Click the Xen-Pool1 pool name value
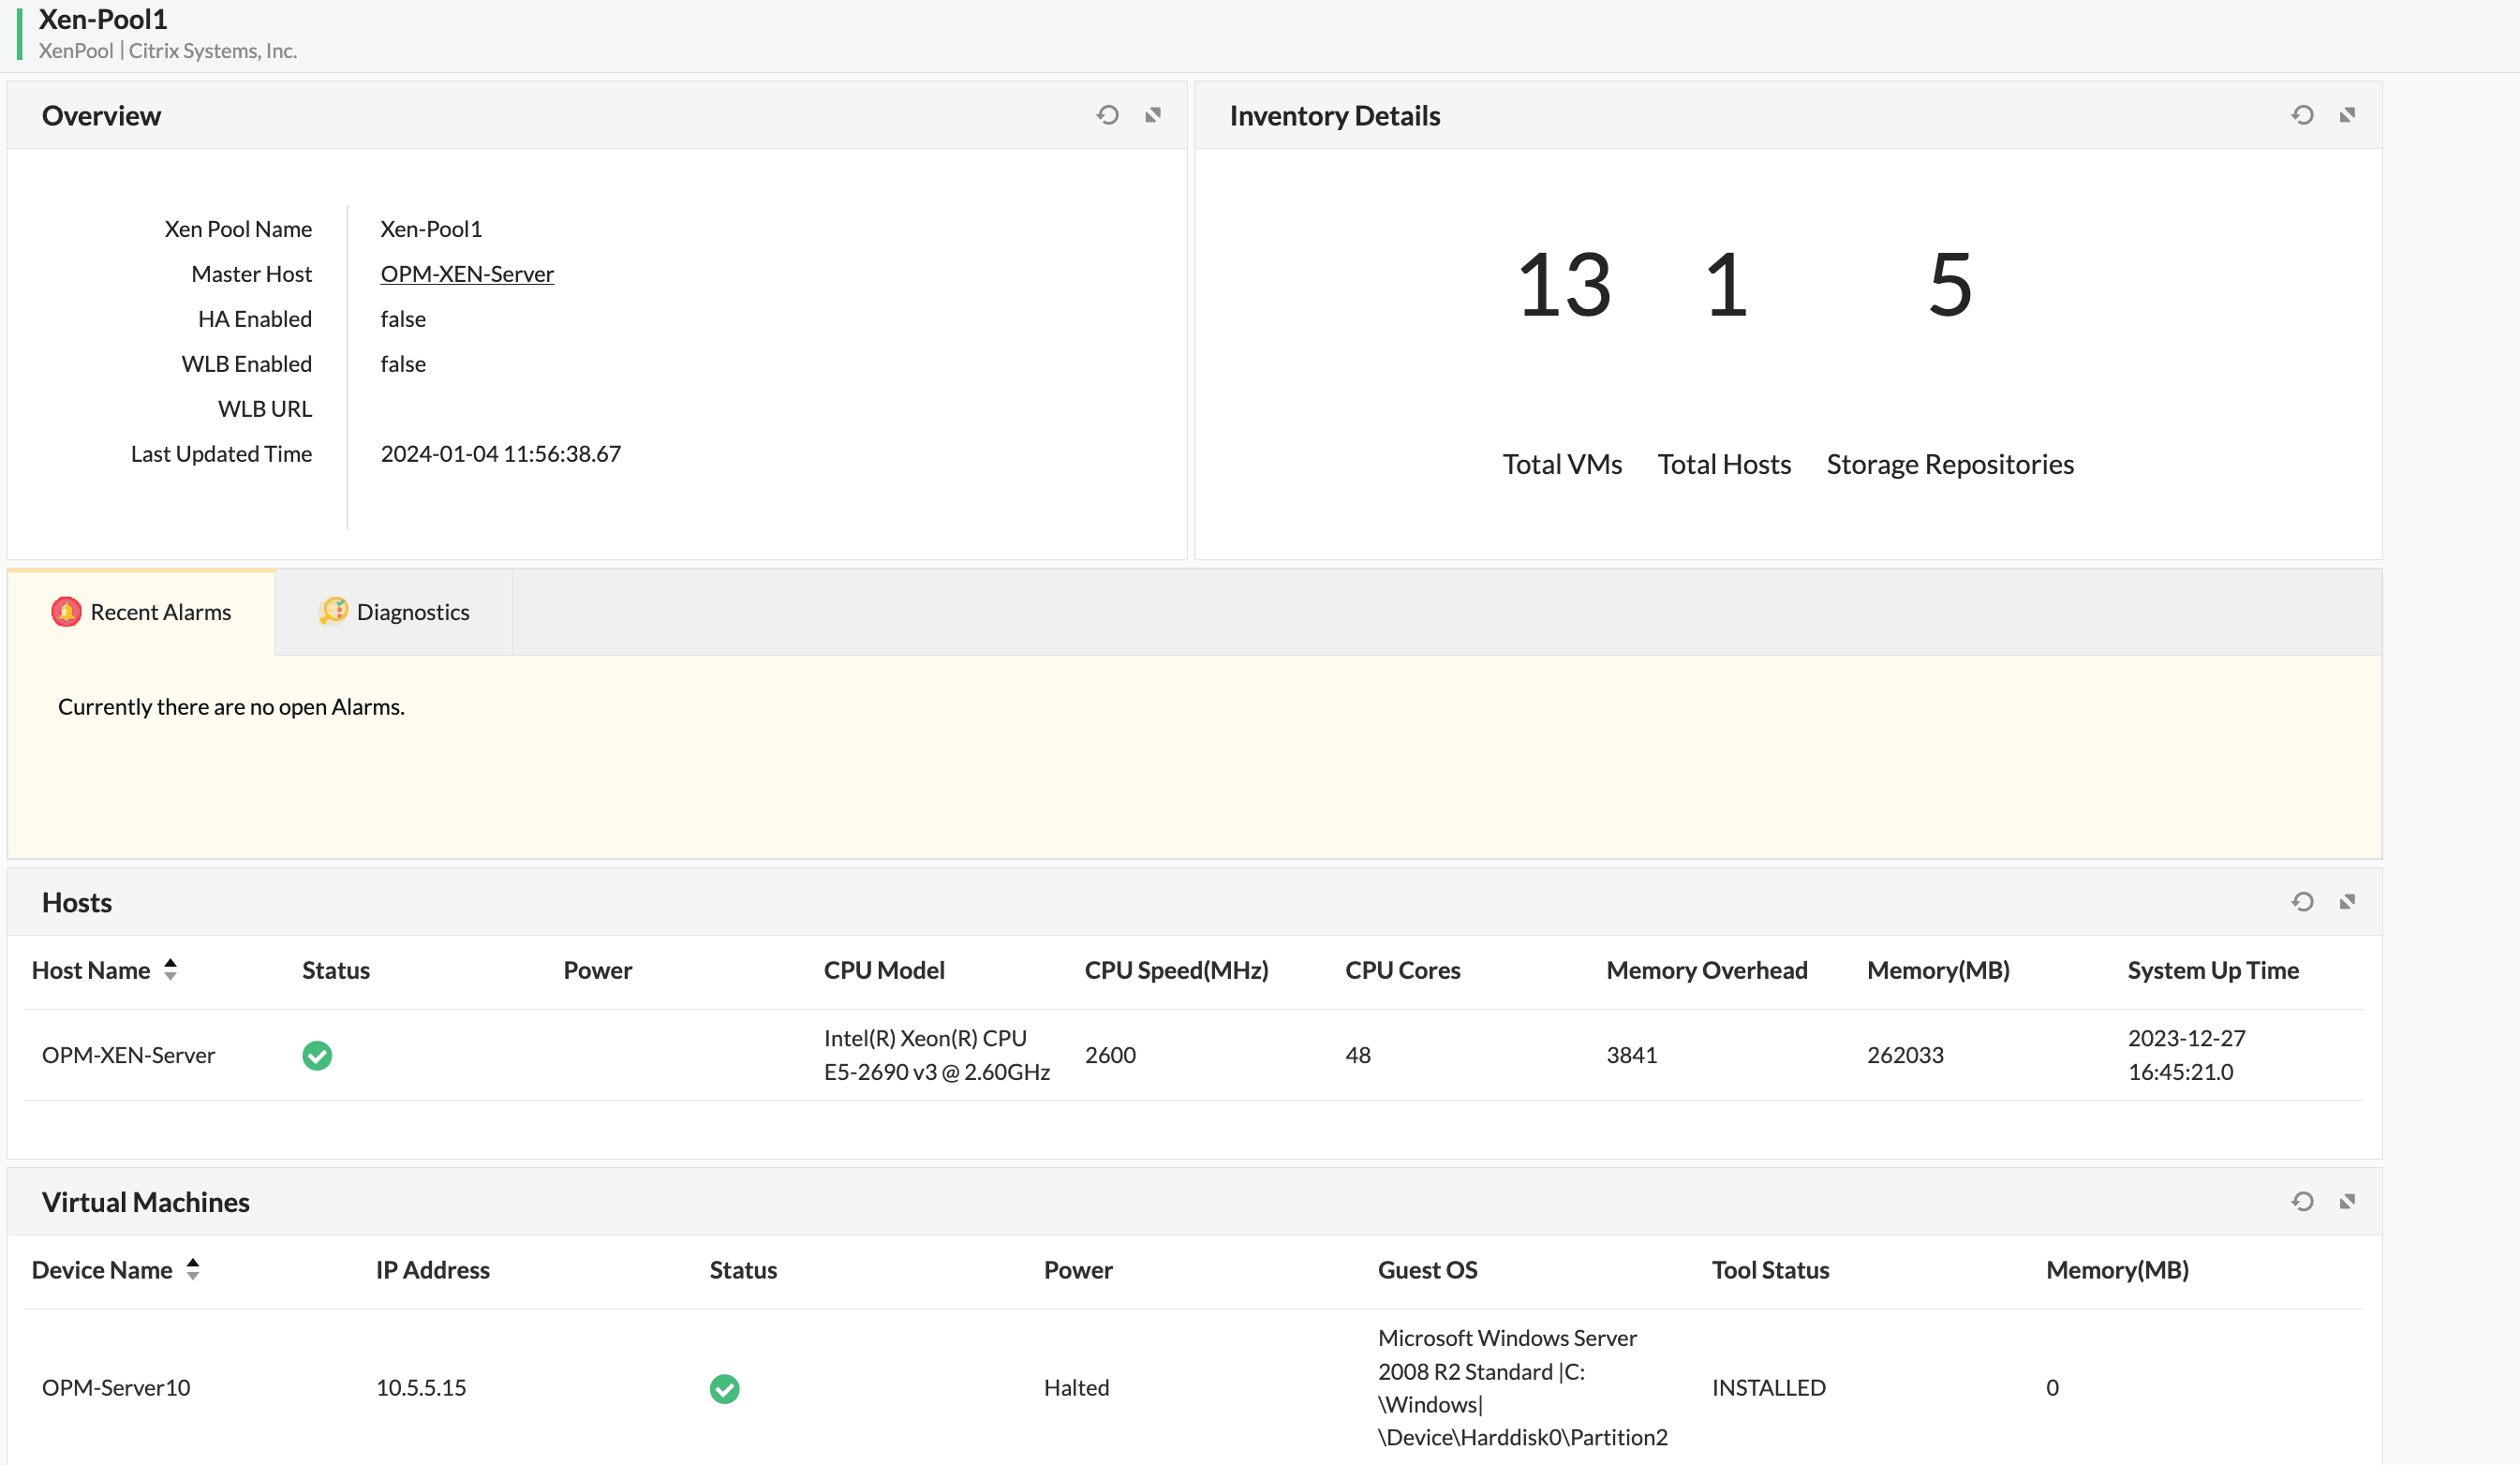 [431, 229]
